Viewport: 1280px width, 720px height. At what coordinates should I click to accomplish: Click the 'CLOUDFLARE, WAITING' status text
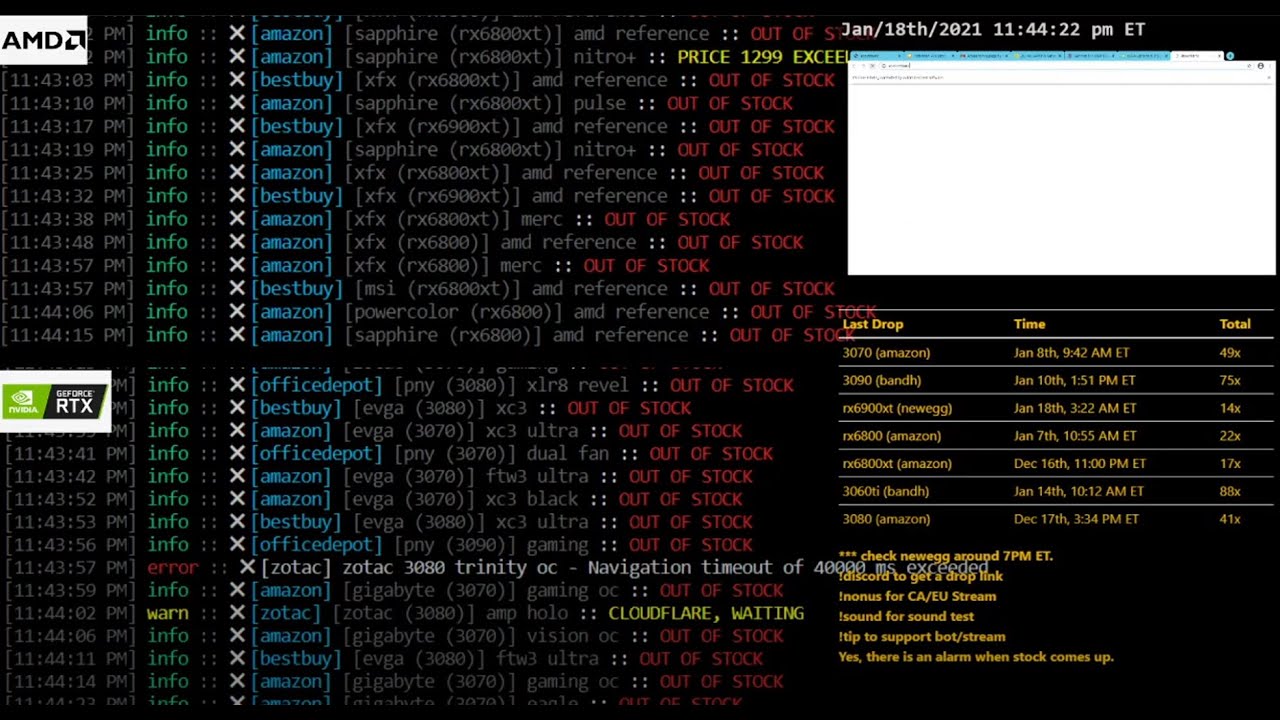706,613
